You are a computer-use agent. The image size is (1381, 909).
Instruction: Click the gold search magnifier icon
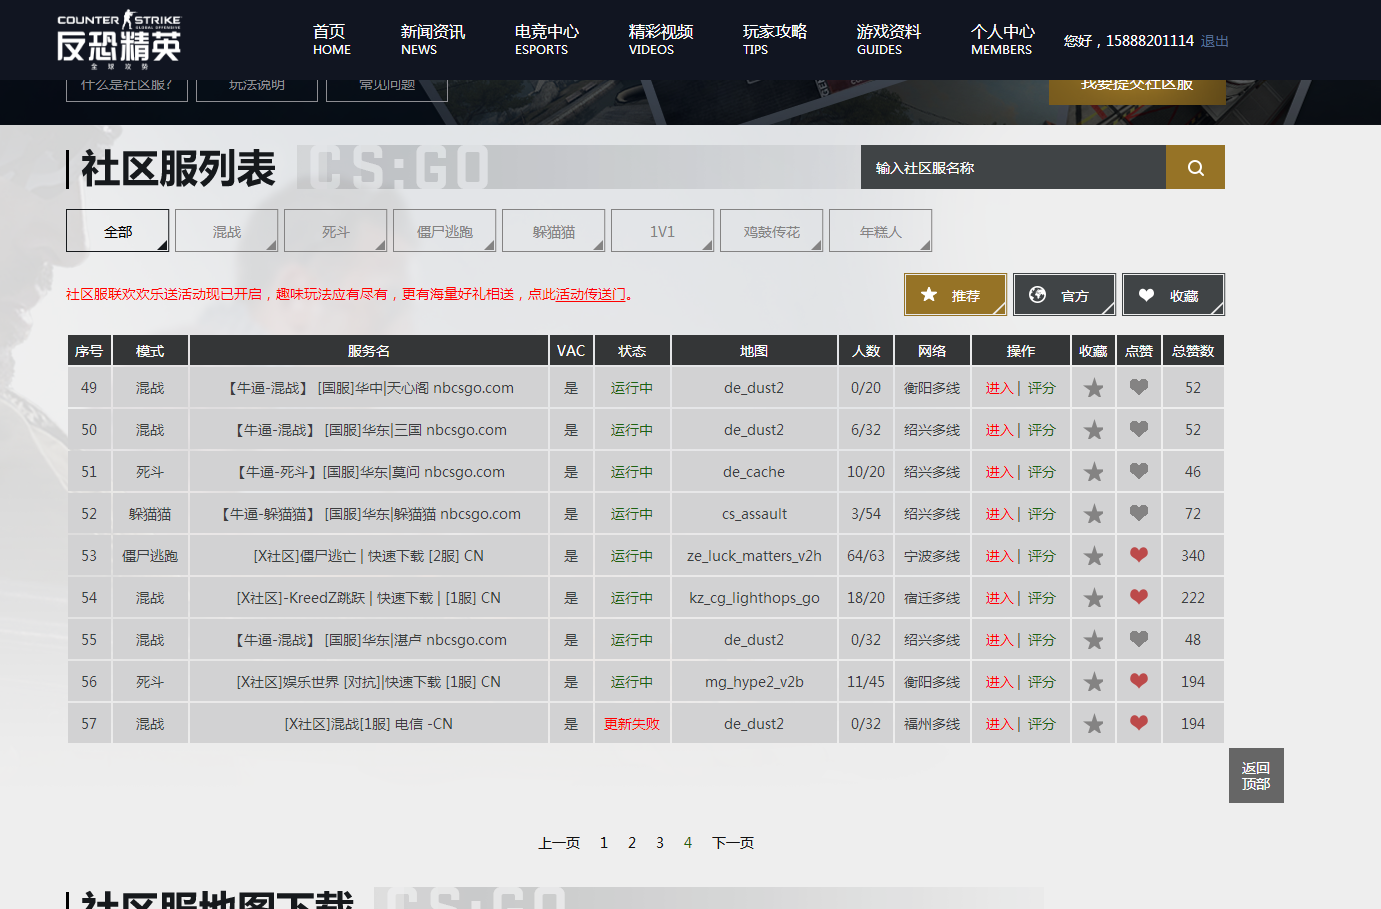[1194, 166]
